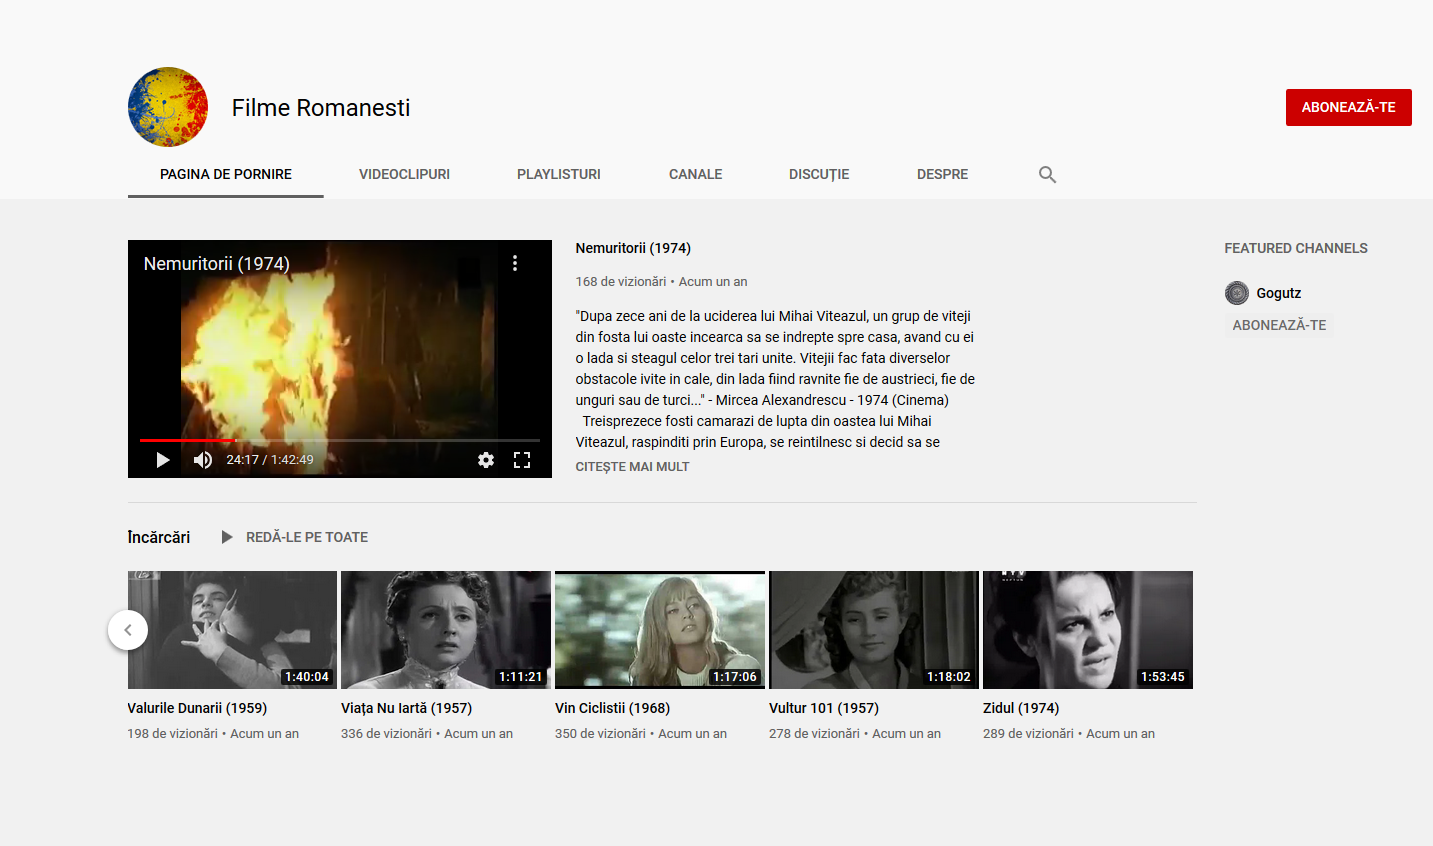Screen dimensions: 1433x846
Task: Open the featured video's three-dot menu
Action: [515, 263]
